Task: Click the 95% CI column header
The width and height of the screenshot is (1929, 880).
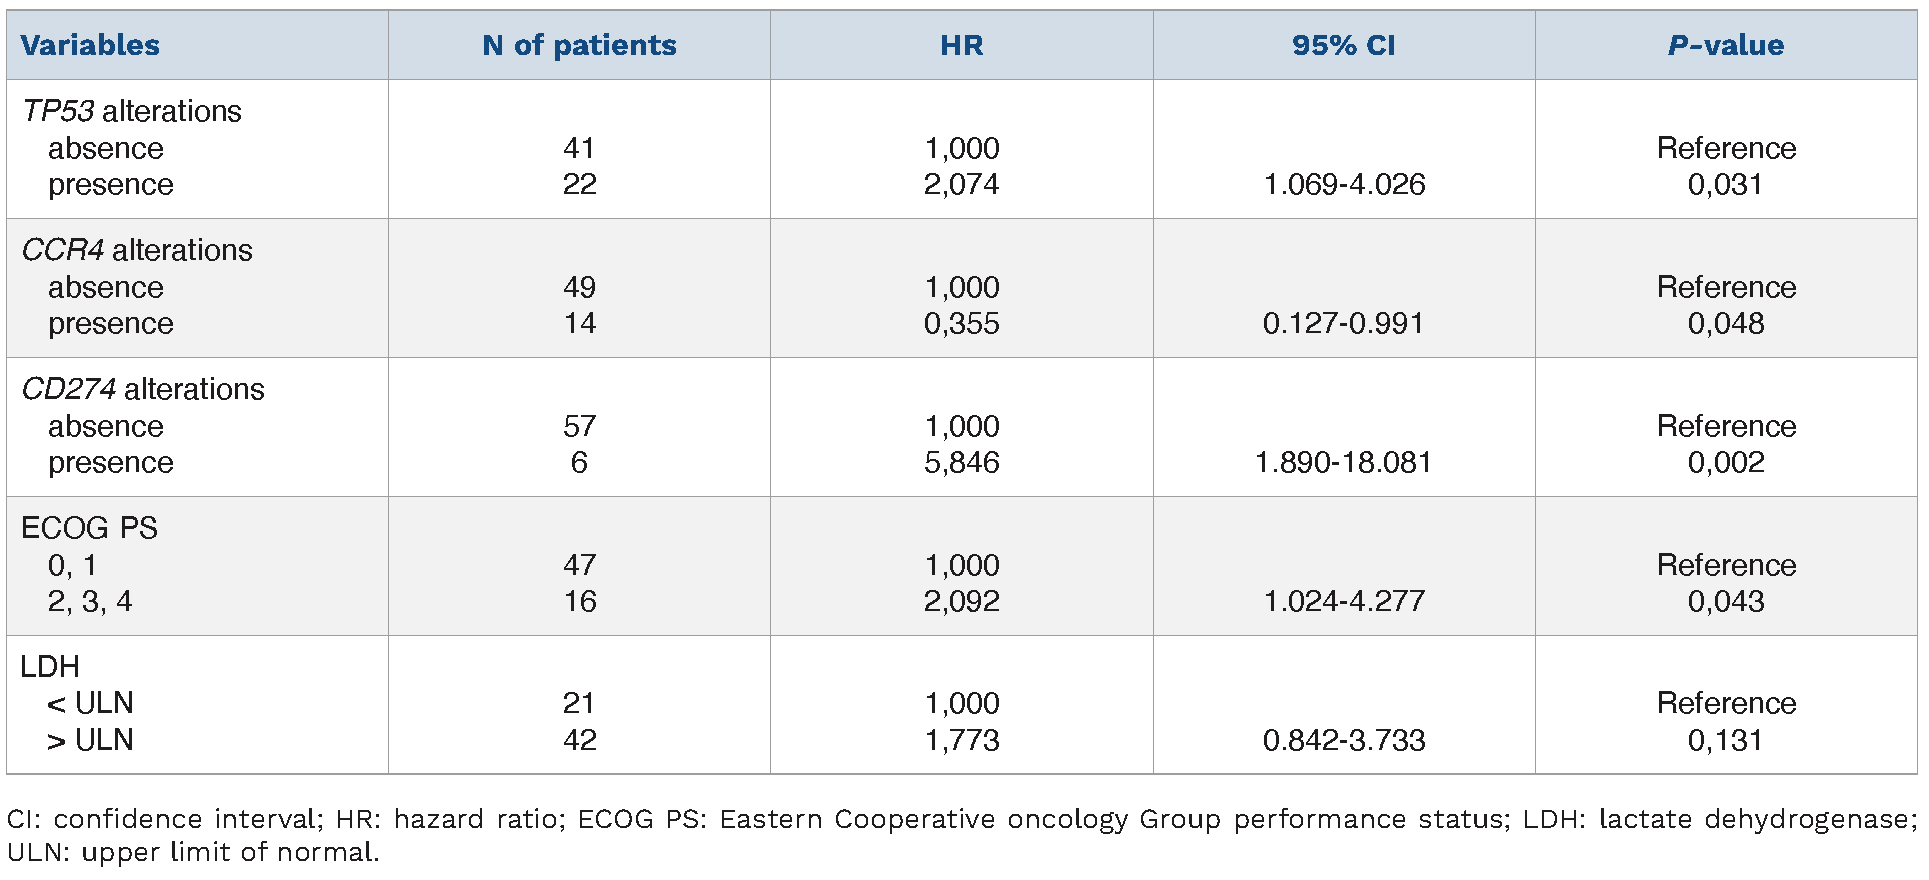Action: [x=1343, y=45]
